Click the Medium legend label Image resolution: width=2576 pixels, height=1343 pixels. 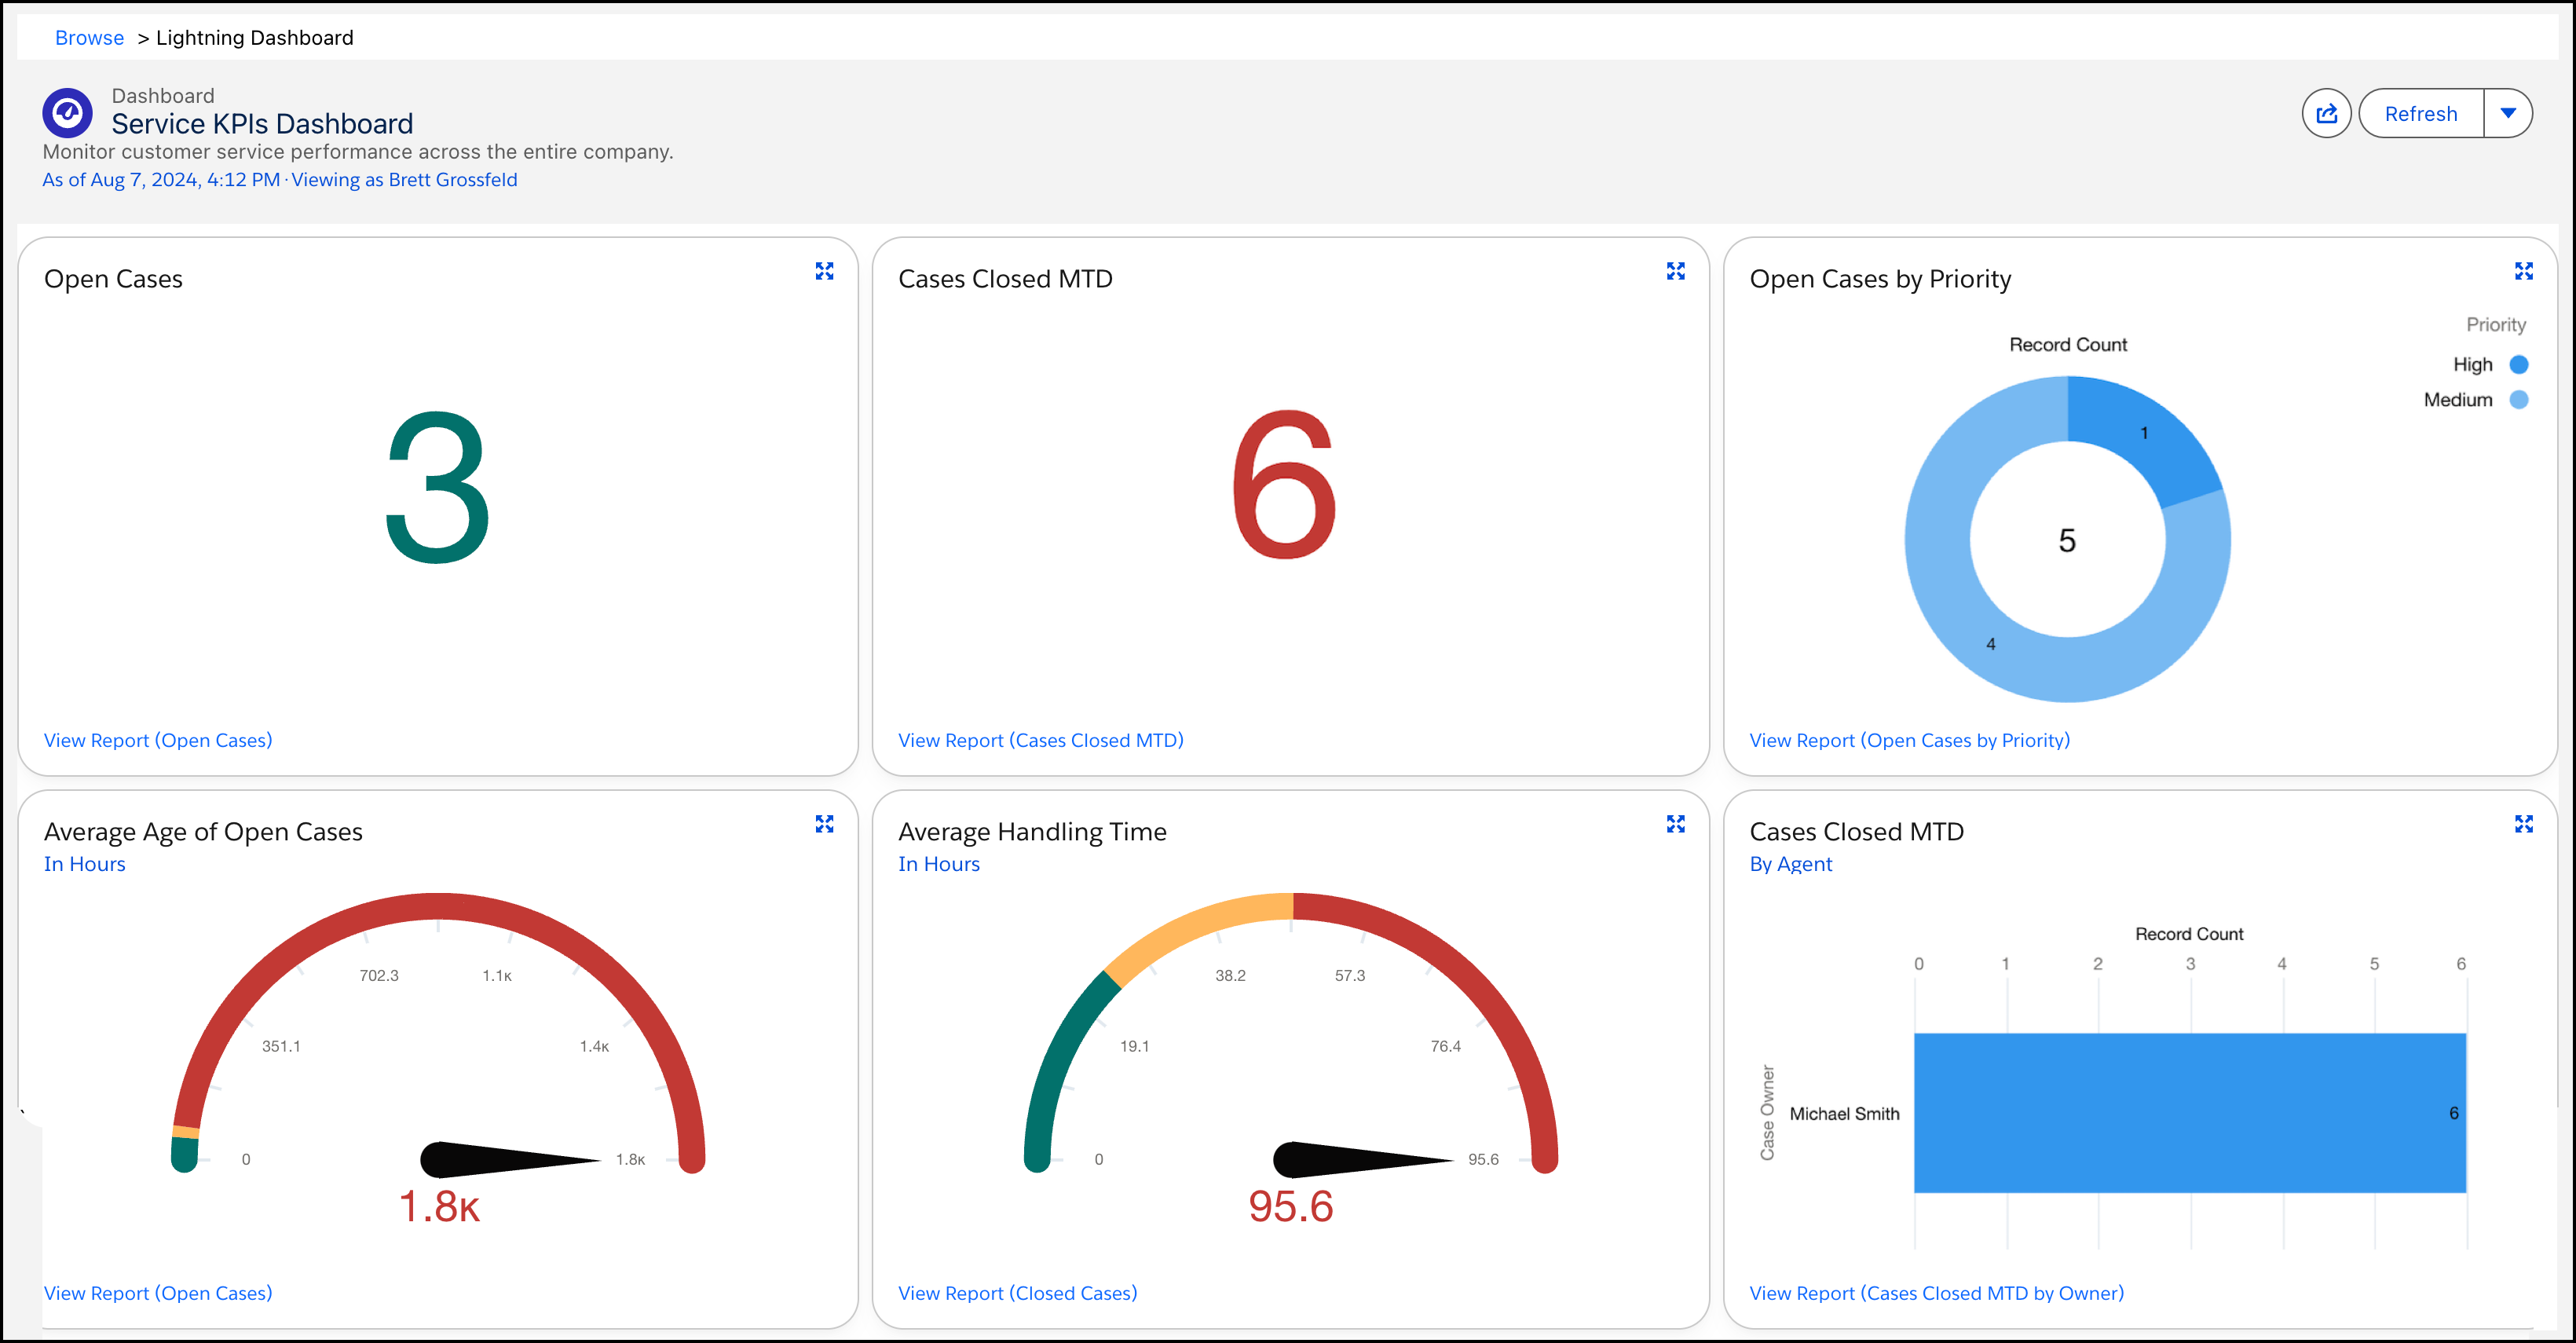click(x=2458, y=400)
